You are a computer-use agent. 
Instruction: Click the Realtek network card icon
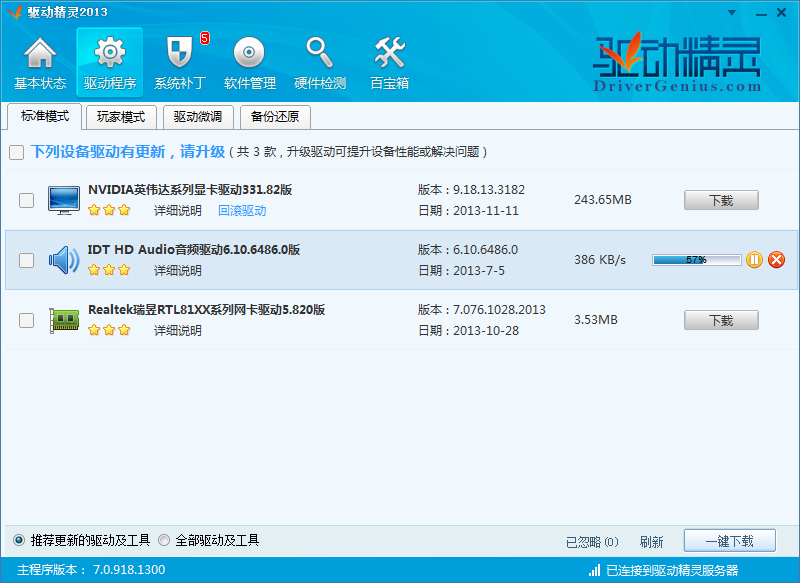click(x=64, y=320)
